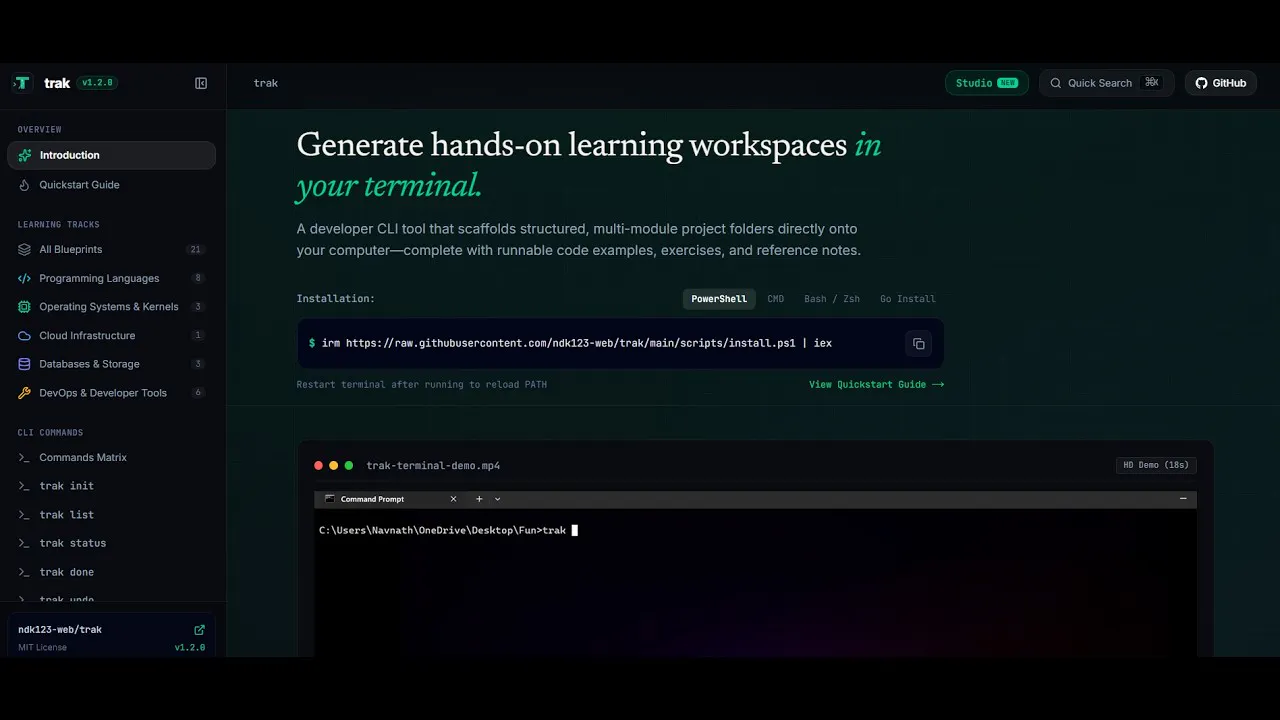Click the trak breadcrumb in top bar
The width and height of the screenshot is (1280, 720).
pyautogui.click(x=266, y=83)
